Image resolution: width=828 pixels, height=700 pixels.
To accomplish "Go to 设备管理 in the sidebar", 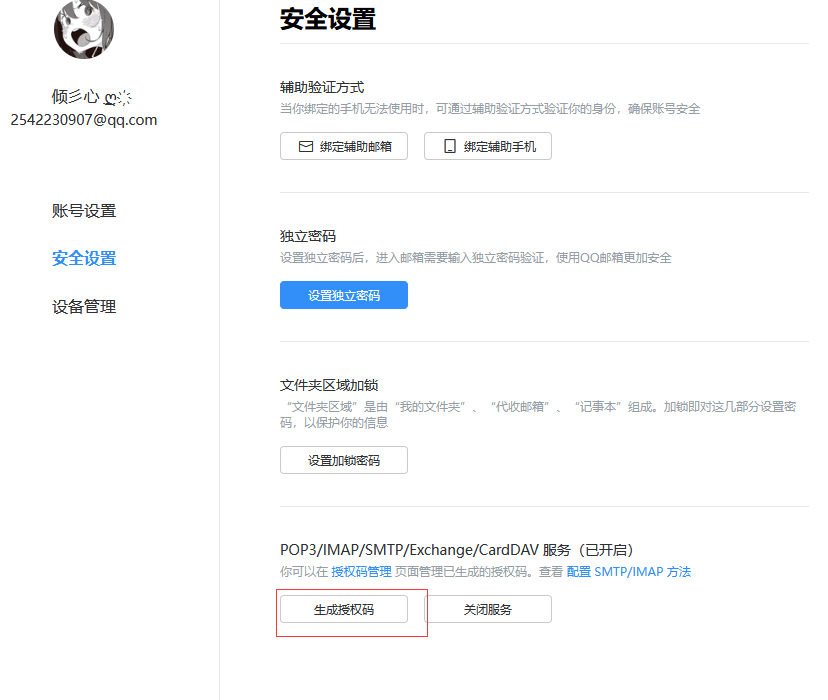I will [x=84, y=306].
